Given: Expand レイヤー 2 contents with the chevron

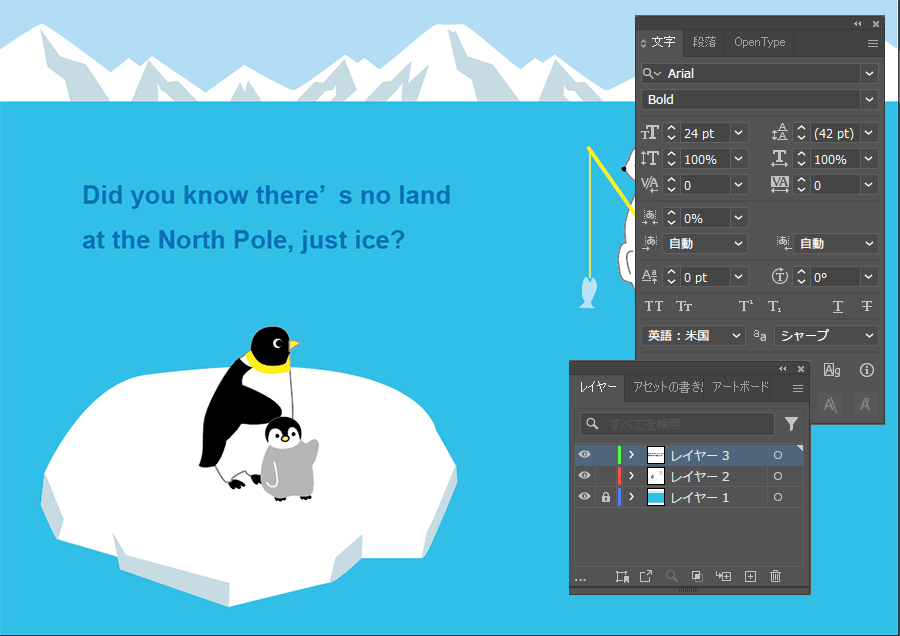Looking at the screenshot, I should pyautogui.click(x=632, y=476).
